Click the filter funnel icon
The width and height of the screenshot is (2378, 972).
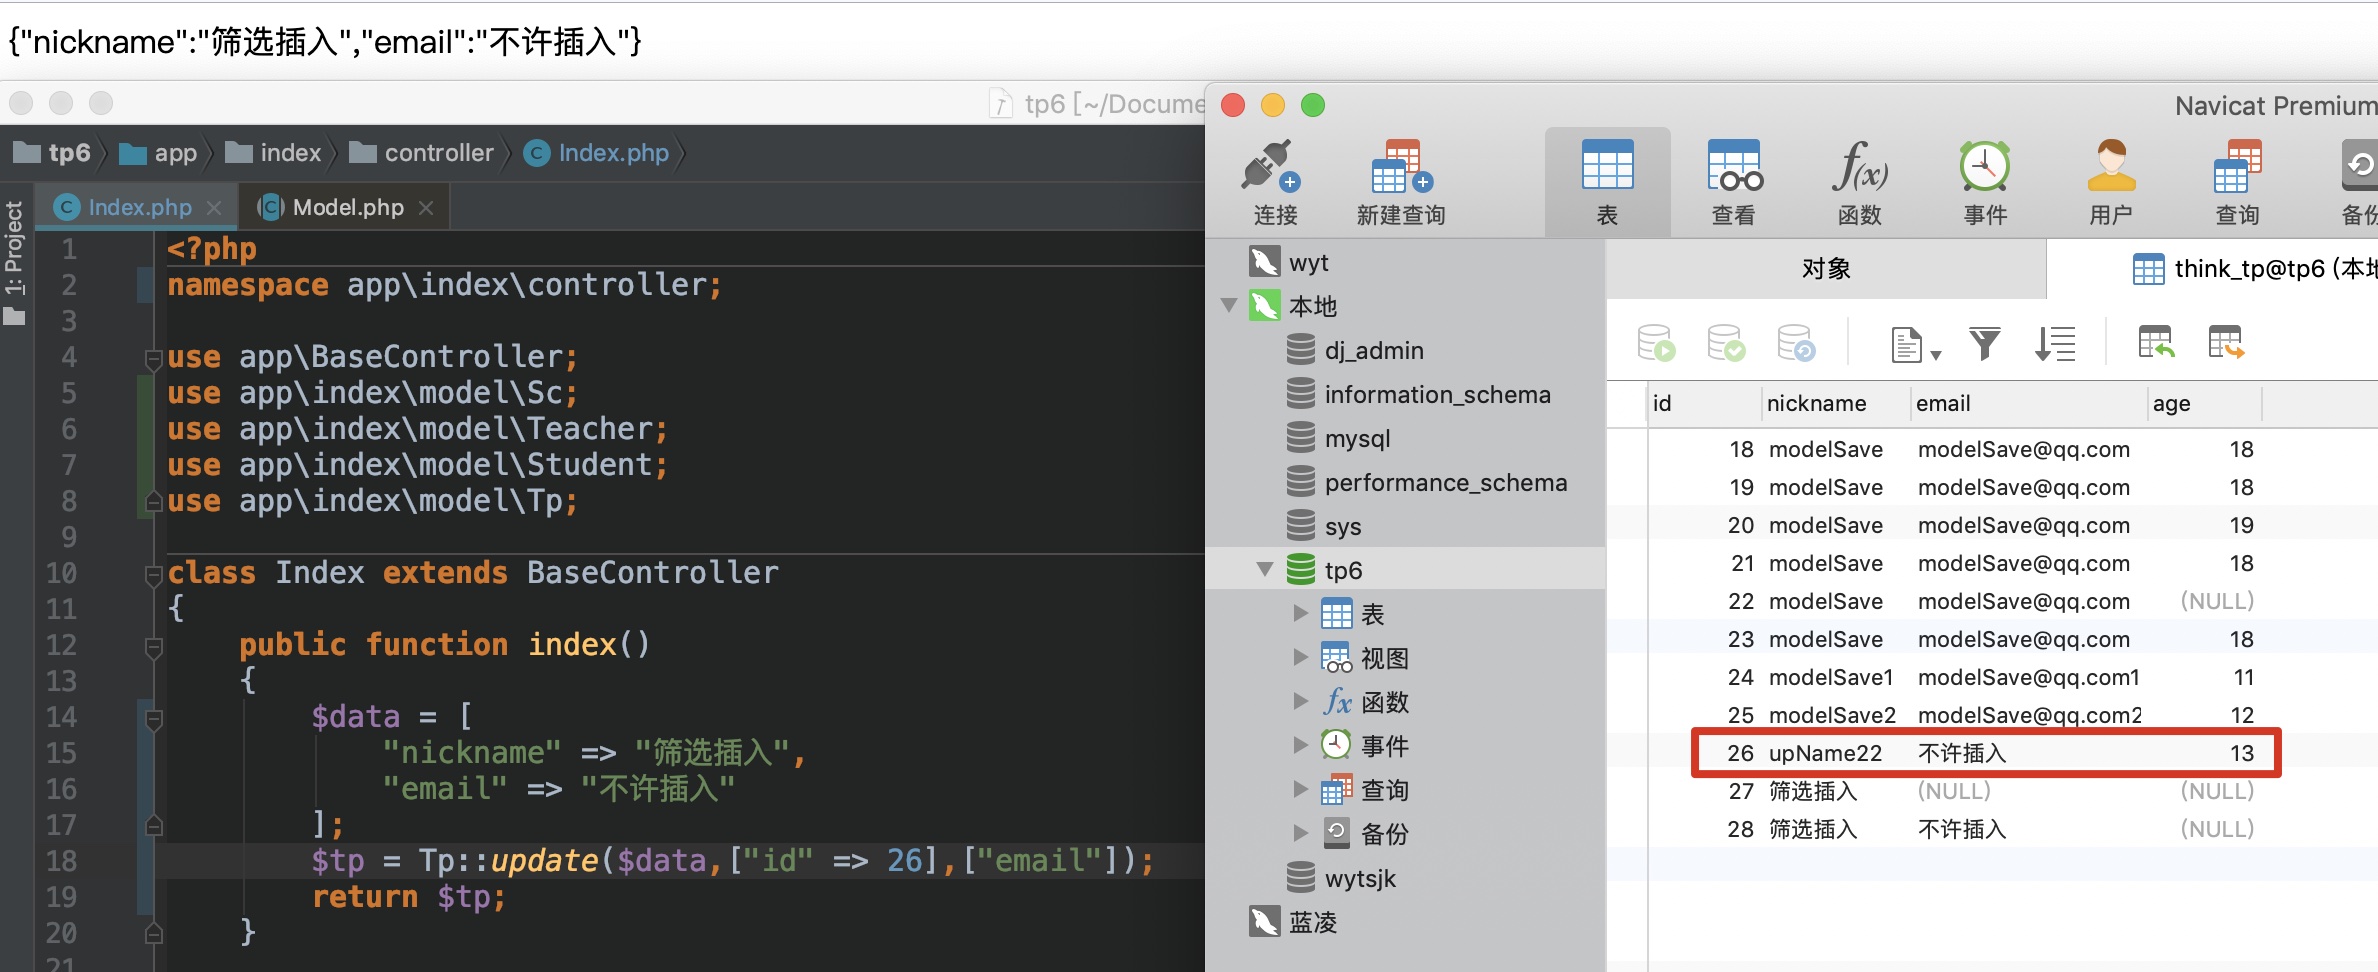pyautogui.click(x=1985, y=344)
